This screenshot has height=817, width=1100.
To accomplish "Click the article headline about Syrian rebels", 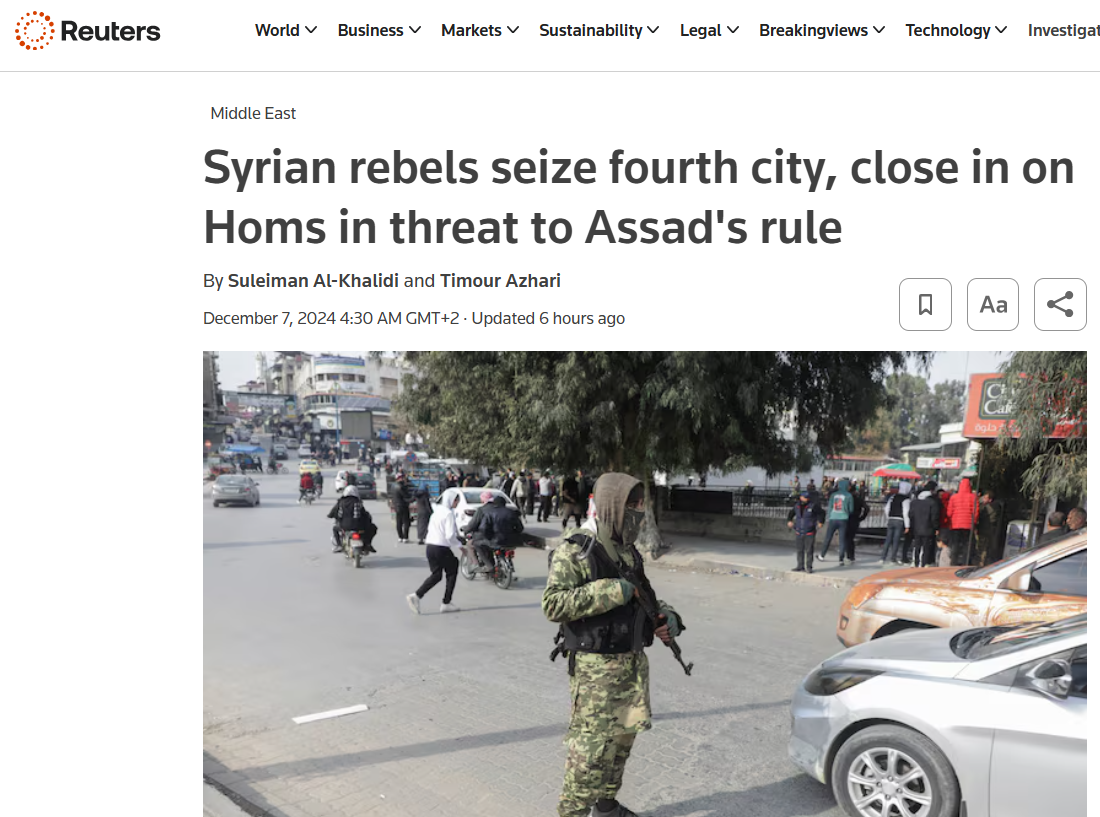I will (638, 198).
